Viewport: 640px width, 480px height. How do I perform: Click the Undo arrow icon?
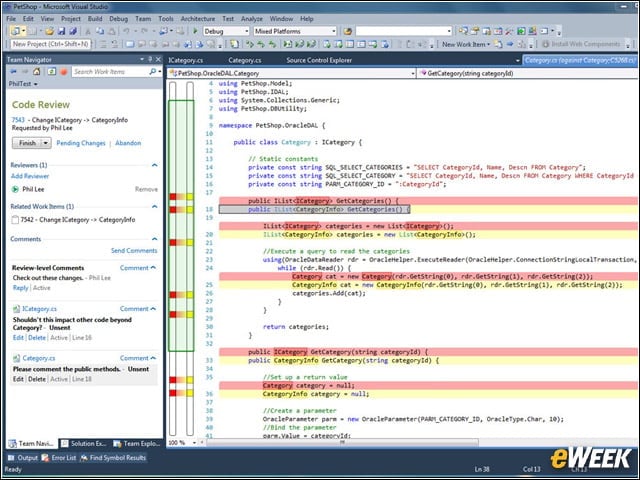(127, 31)
